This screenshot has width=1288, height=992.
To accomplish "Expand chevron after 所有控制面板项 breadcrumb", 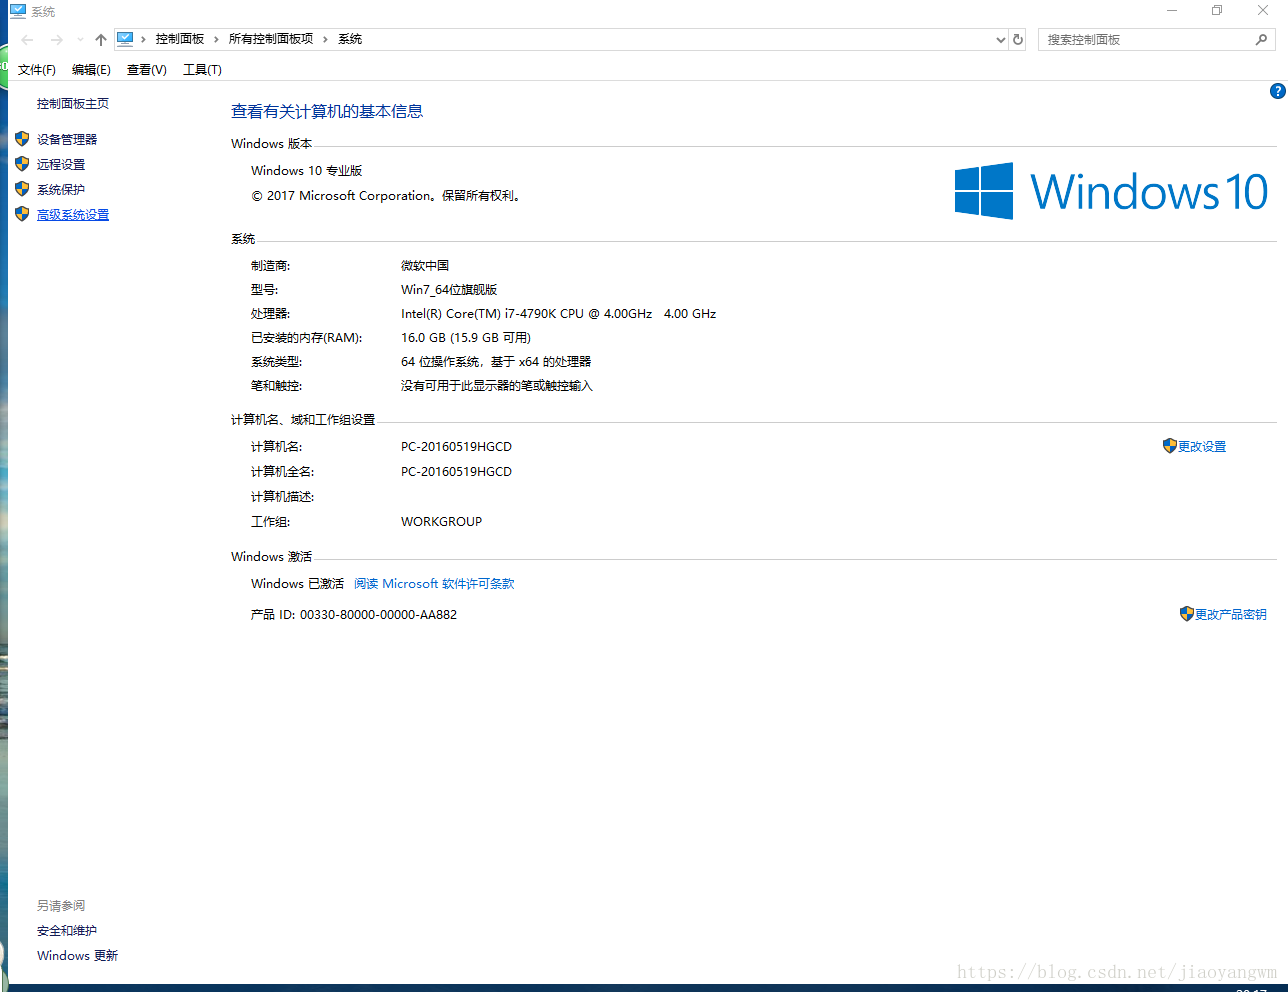I will click(325, 39).
